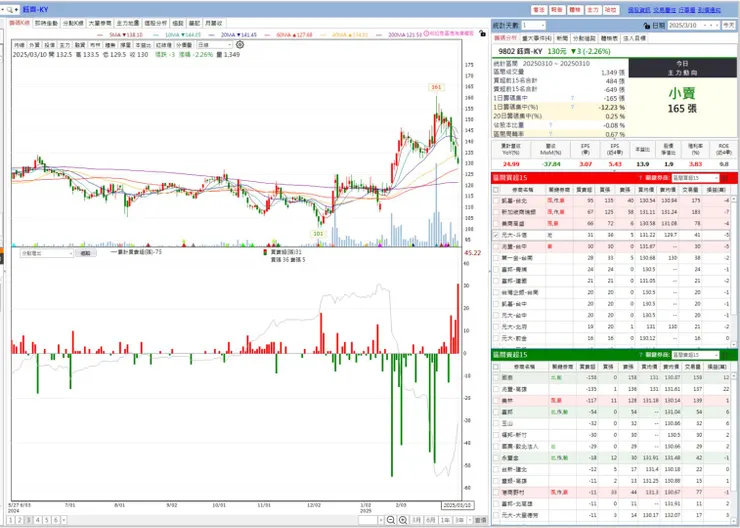Click question mark in green 區間賣超15 header

(x=640, y=355)
